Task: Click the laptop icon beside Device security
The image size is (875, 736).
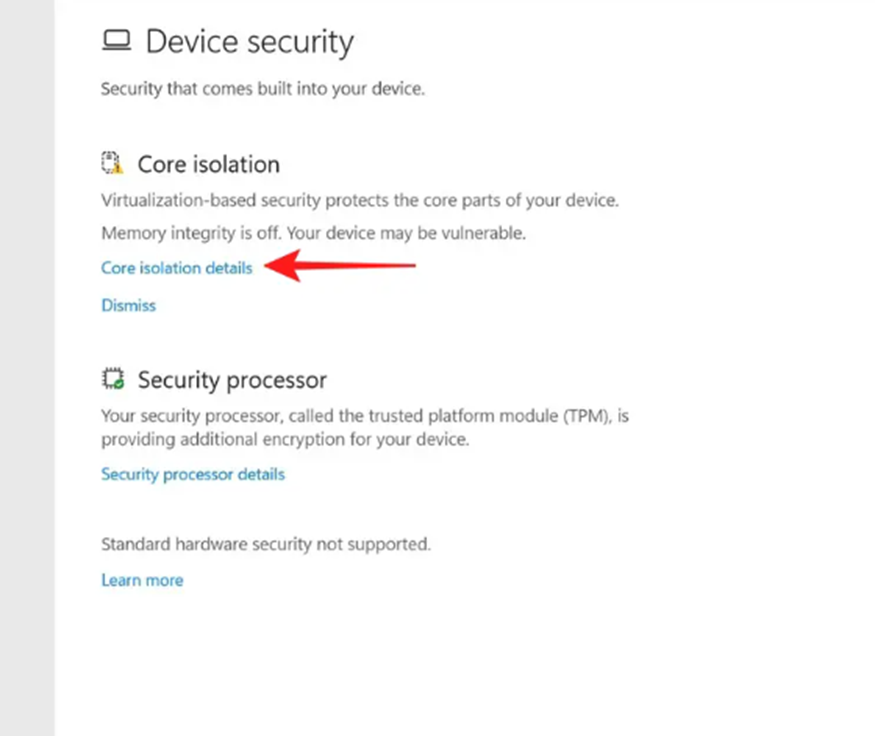Action: coord(117,41)
